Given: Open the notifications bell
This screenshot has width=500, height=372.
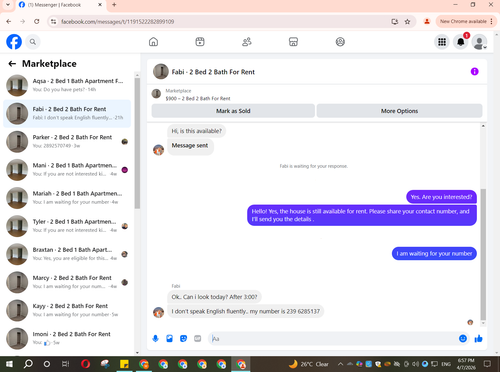Looking at the screenshot, I should click(x=461, y=42).
